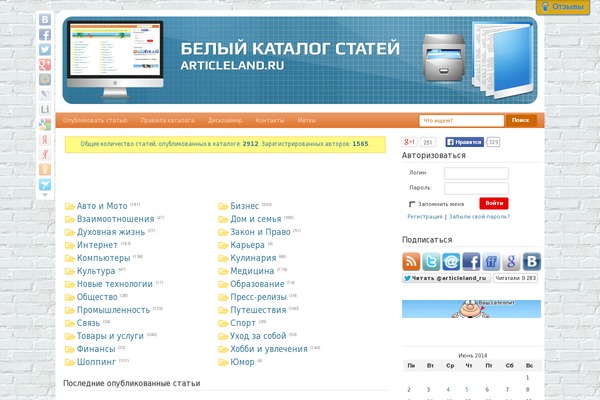
Task: Open Дисклаймер menu item
Action: point(225,120)
